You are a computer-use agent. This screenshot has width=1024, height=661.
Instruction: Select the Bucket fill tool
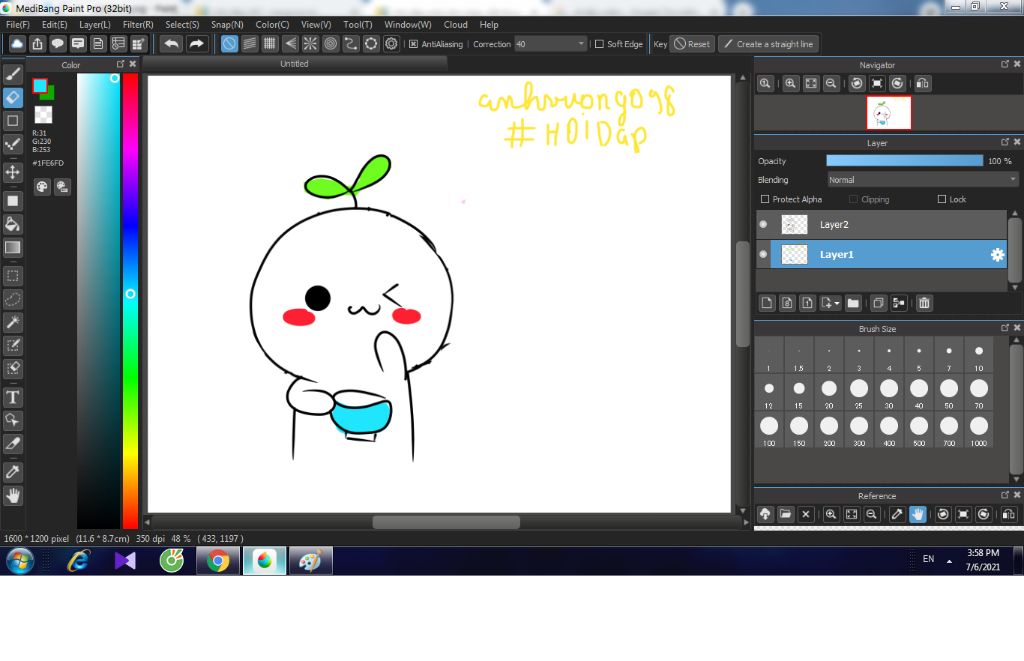12,224
